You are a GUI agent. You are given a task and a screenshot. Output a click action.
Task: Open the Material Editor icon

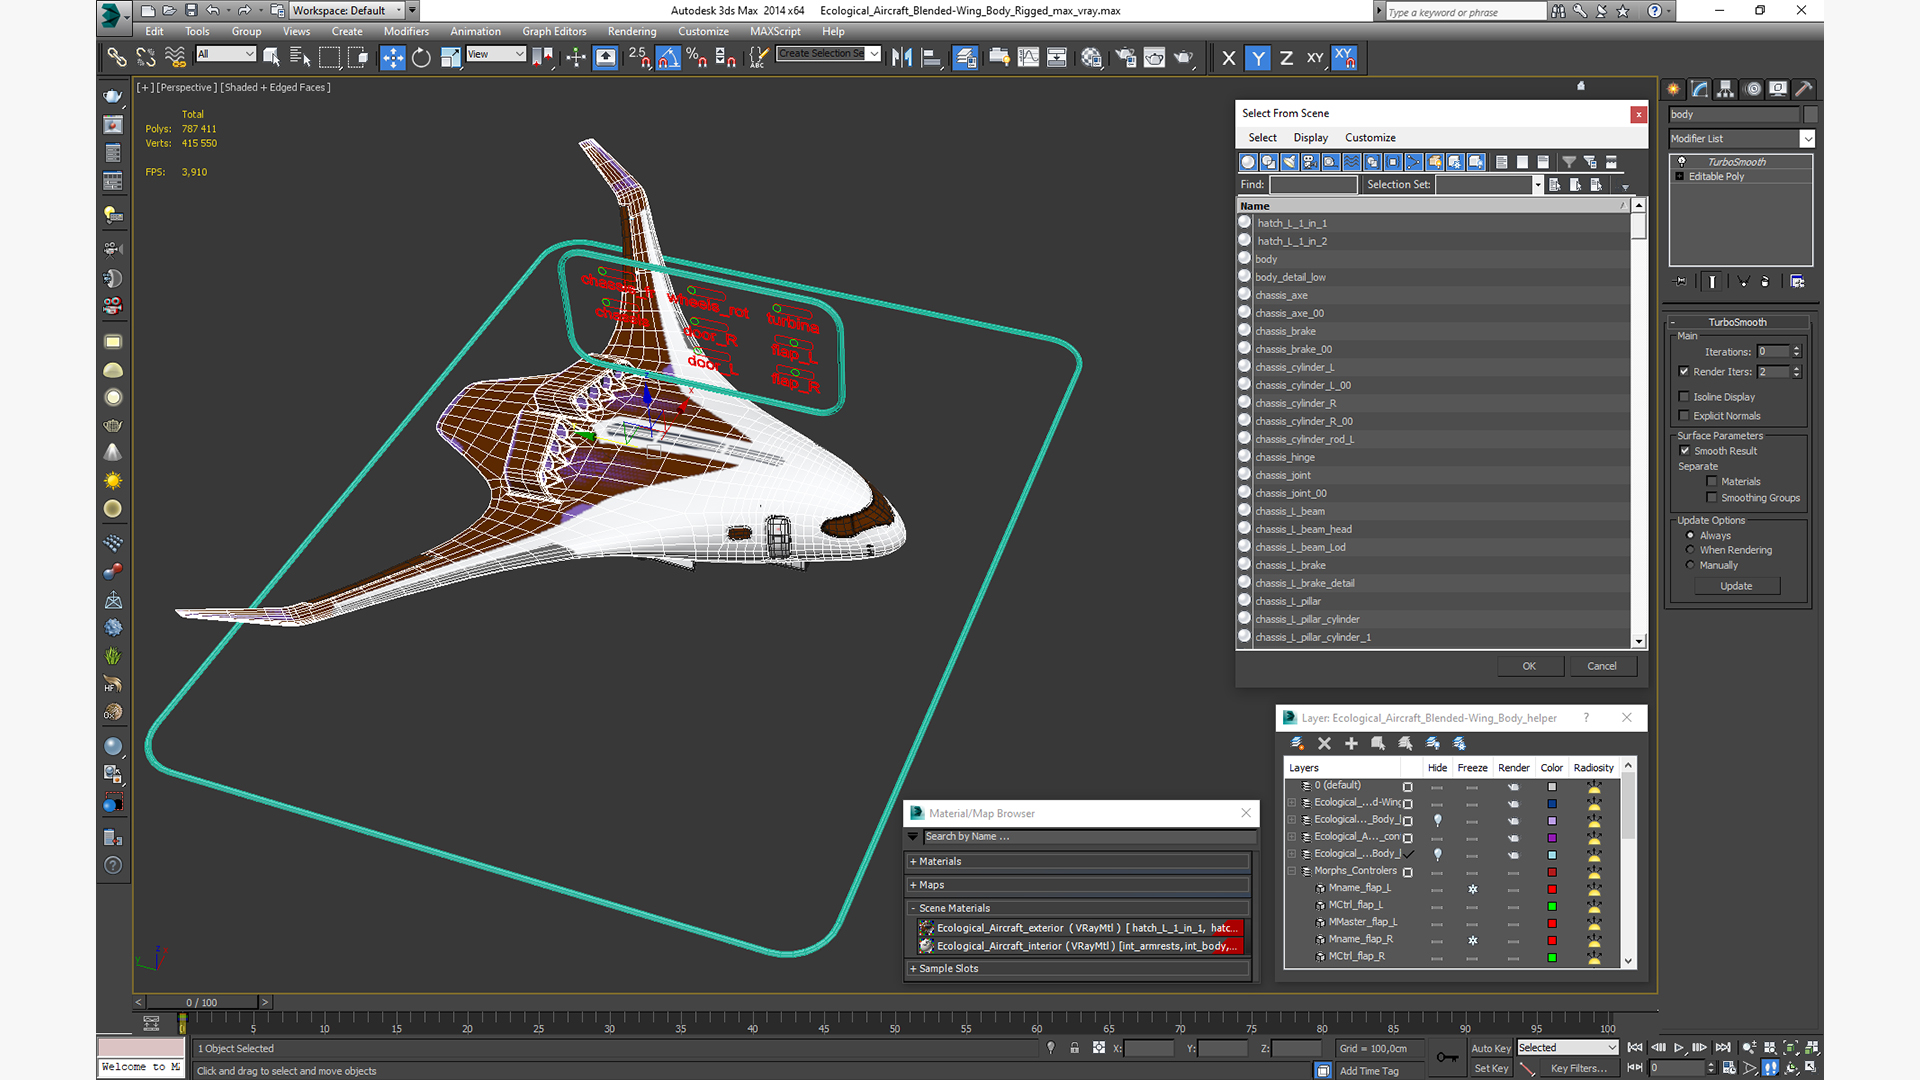(1091, 58)
